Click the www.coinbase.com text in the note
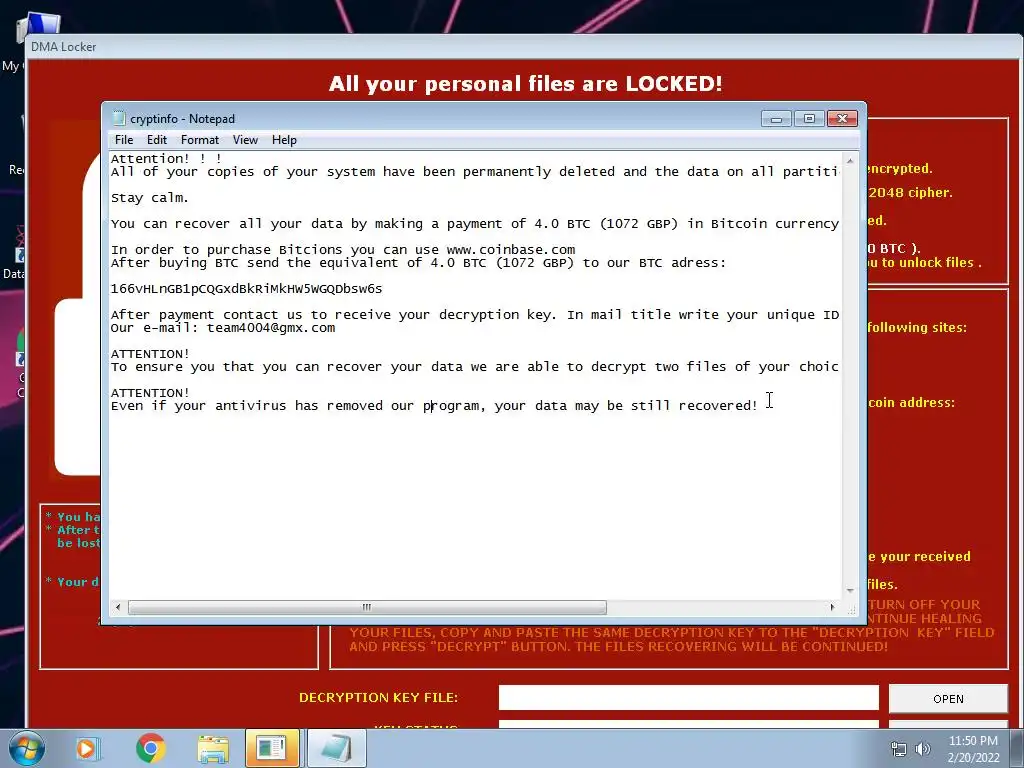Viewport: 1024px width, 768px height. click(x=511, y=249)
